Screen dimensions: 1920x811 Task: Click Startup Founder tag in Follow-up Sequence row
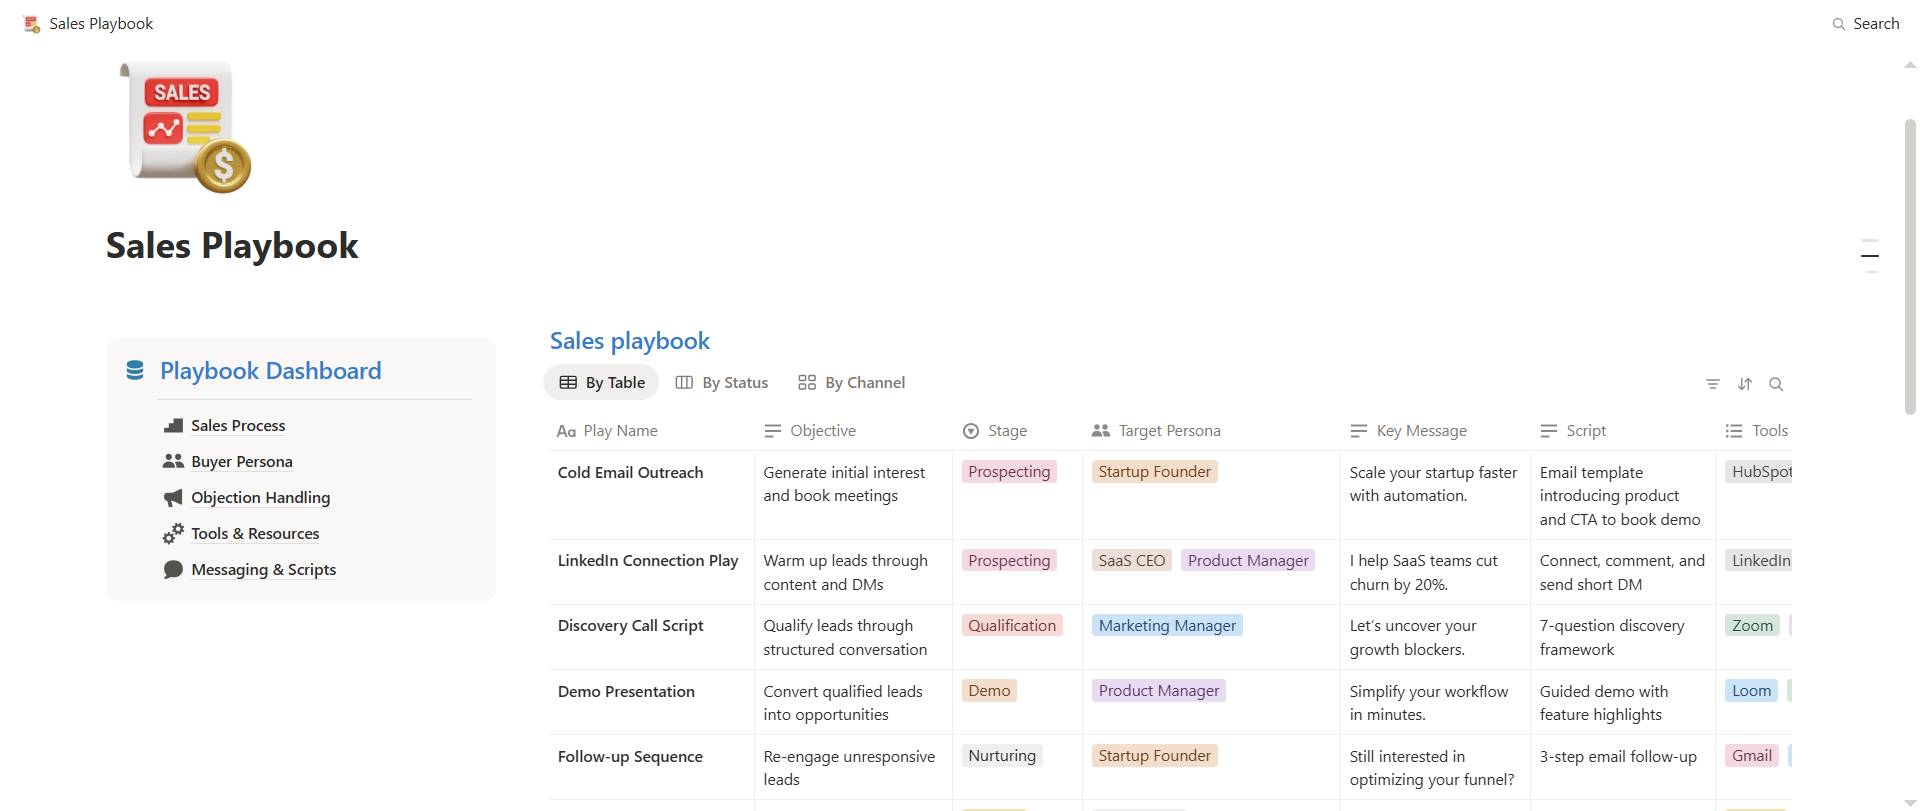(1155, 756)
